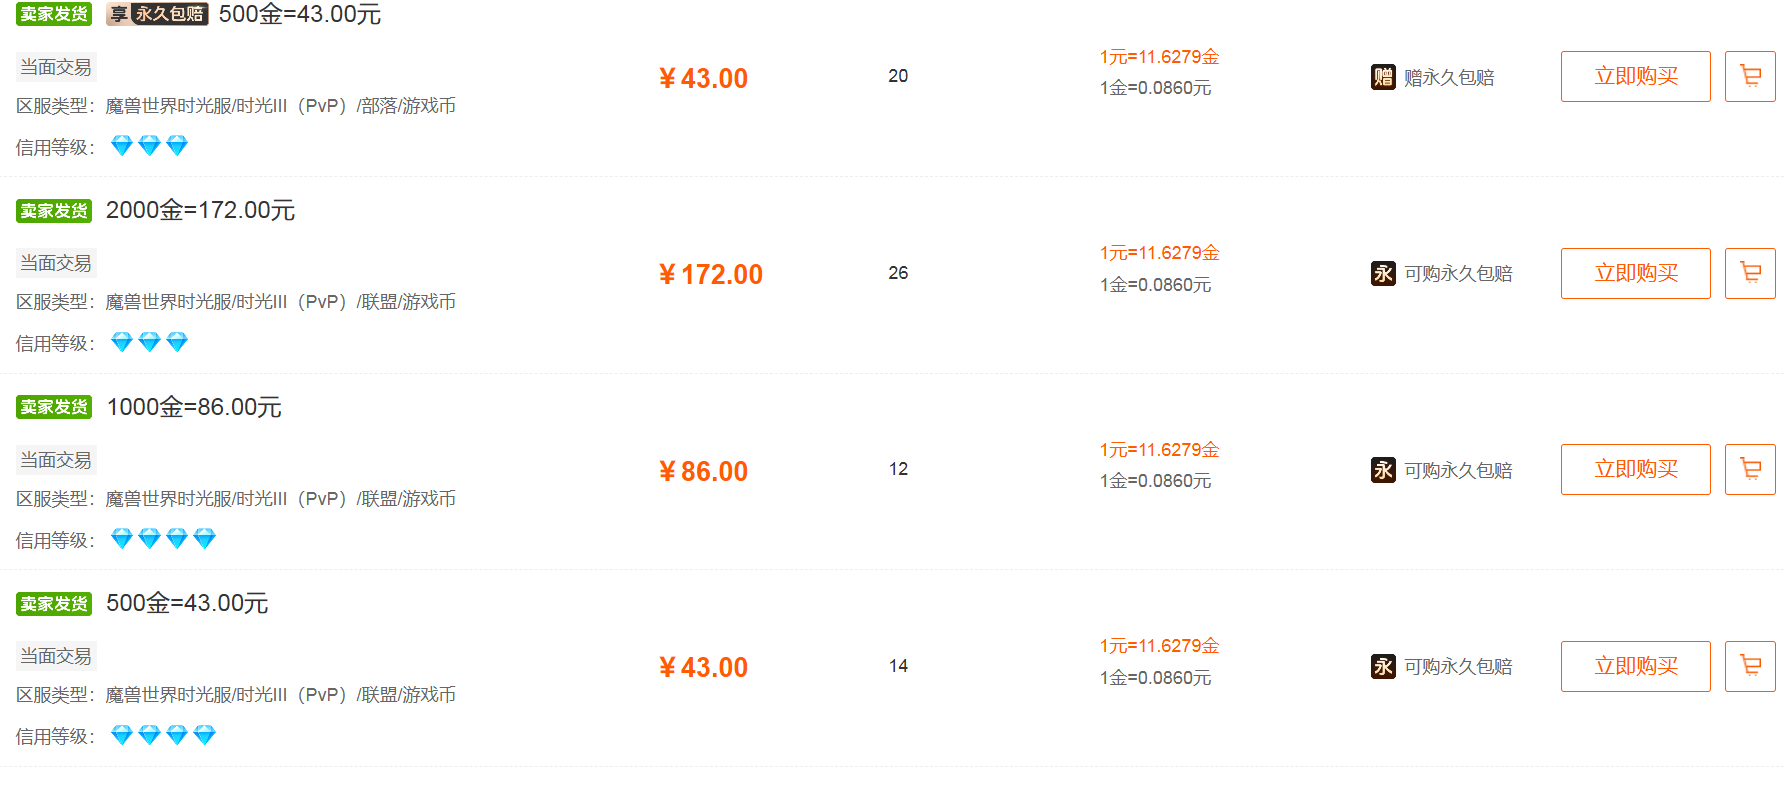
Task: Add the ¥86.00 listing to cart
Action: point(1750,469)
